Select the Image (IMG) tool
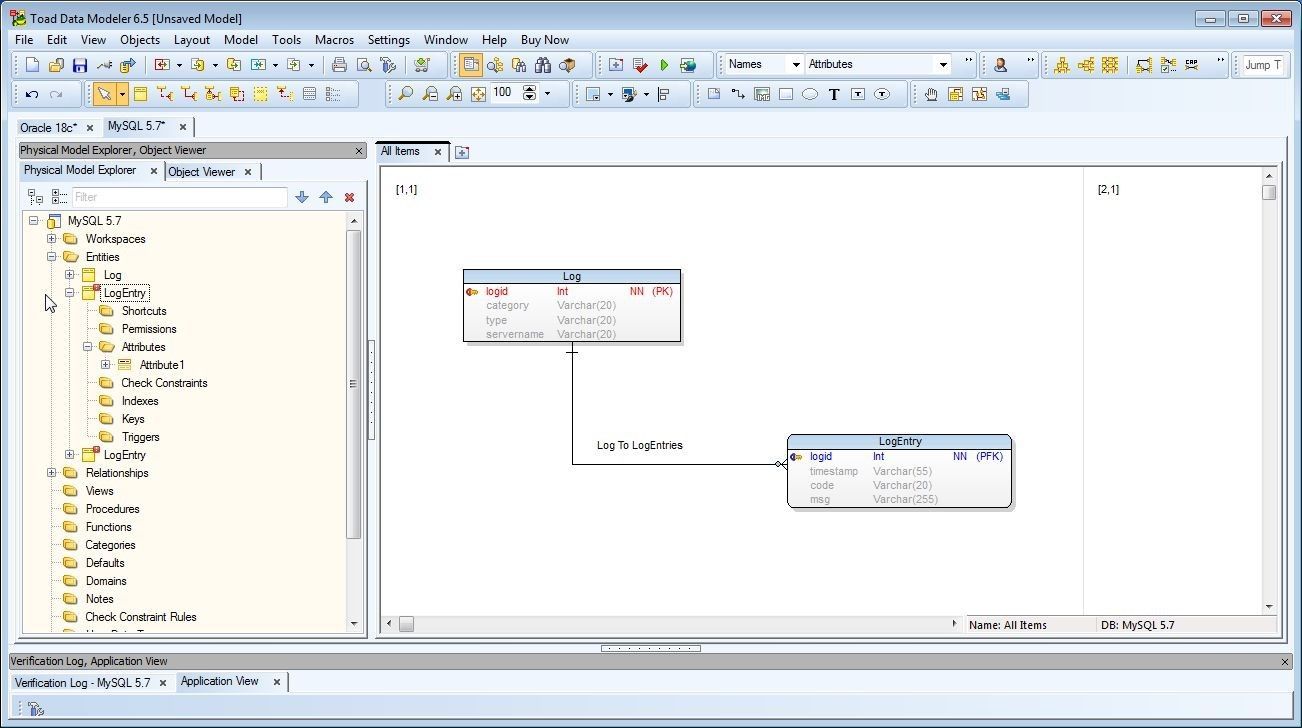The image size is (1302, 728). click(x=762, y=94)
